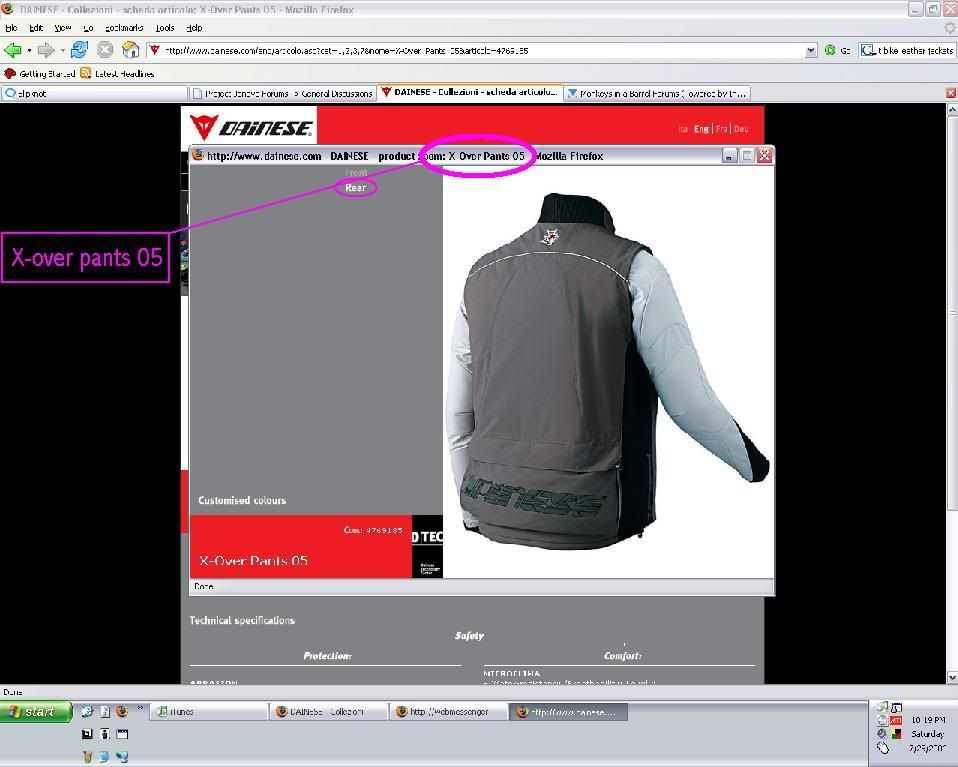Viewport: 958px width, 767px height.
Task: Click the Forward arrow in the toolbar
Action: coord(46,50)
